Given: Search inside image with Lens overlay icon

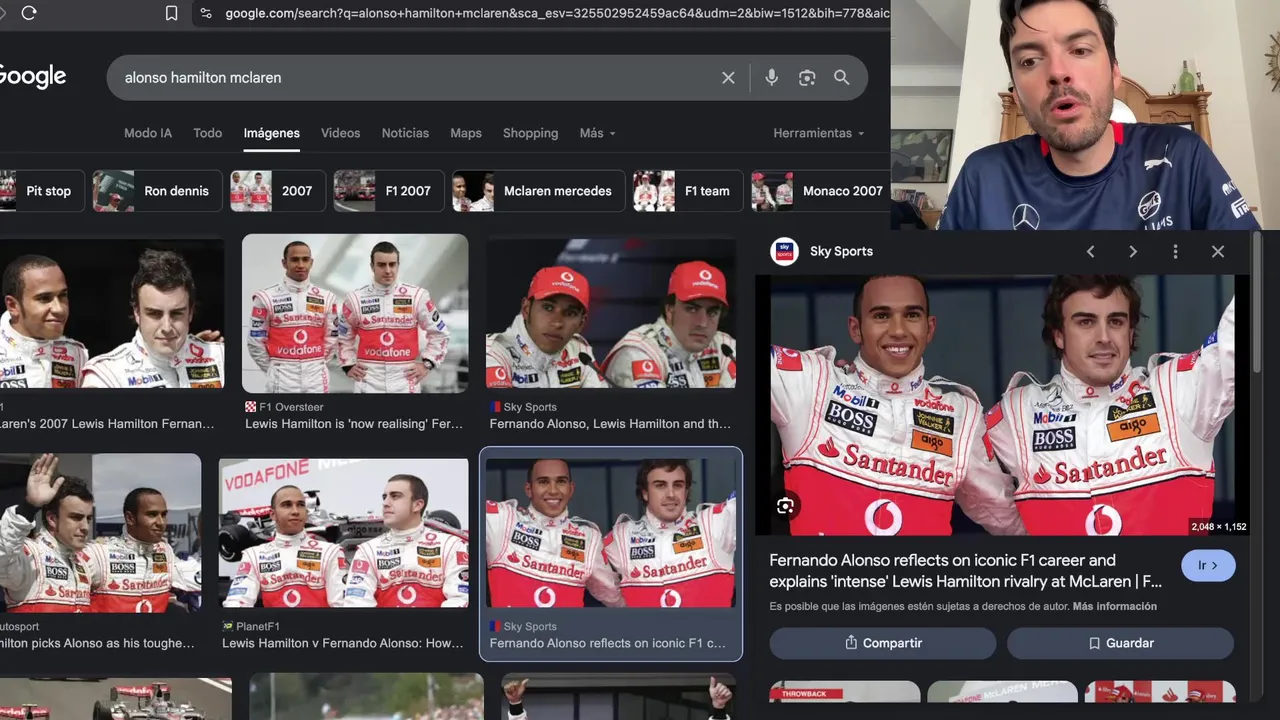Looking at the screenshot, I should 785,506.
